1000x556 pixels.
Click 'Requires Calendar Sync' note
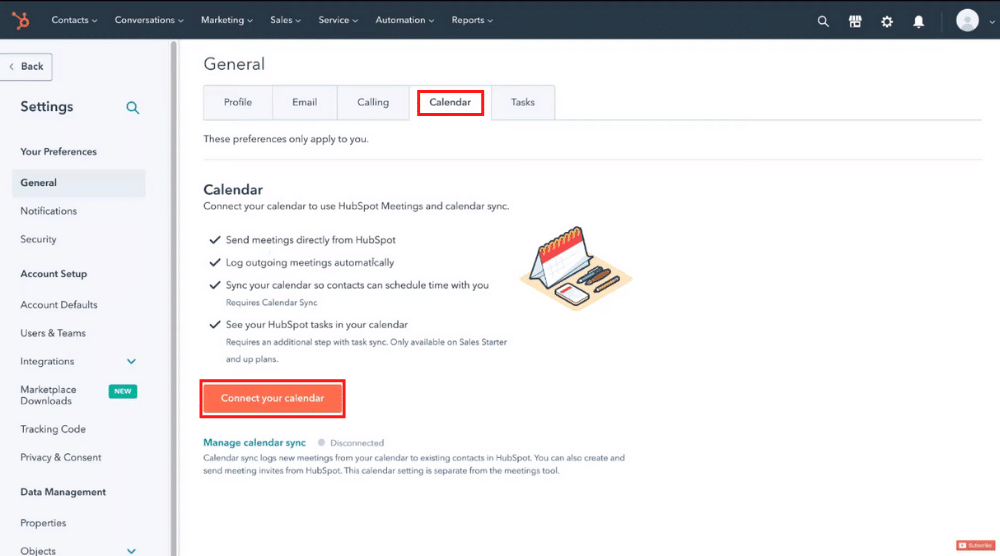[272, 303]
